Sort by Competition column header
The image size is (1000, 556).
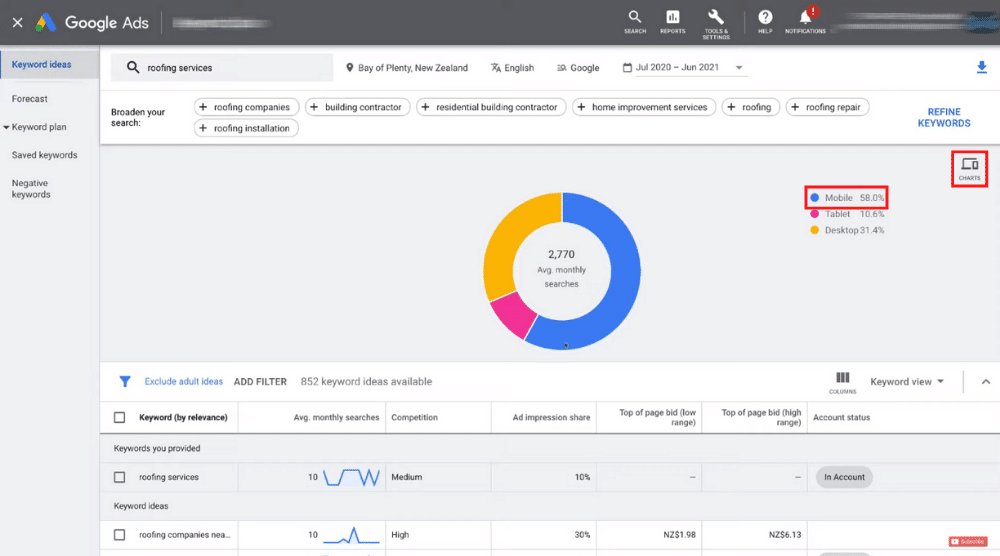tap(415, 417)
